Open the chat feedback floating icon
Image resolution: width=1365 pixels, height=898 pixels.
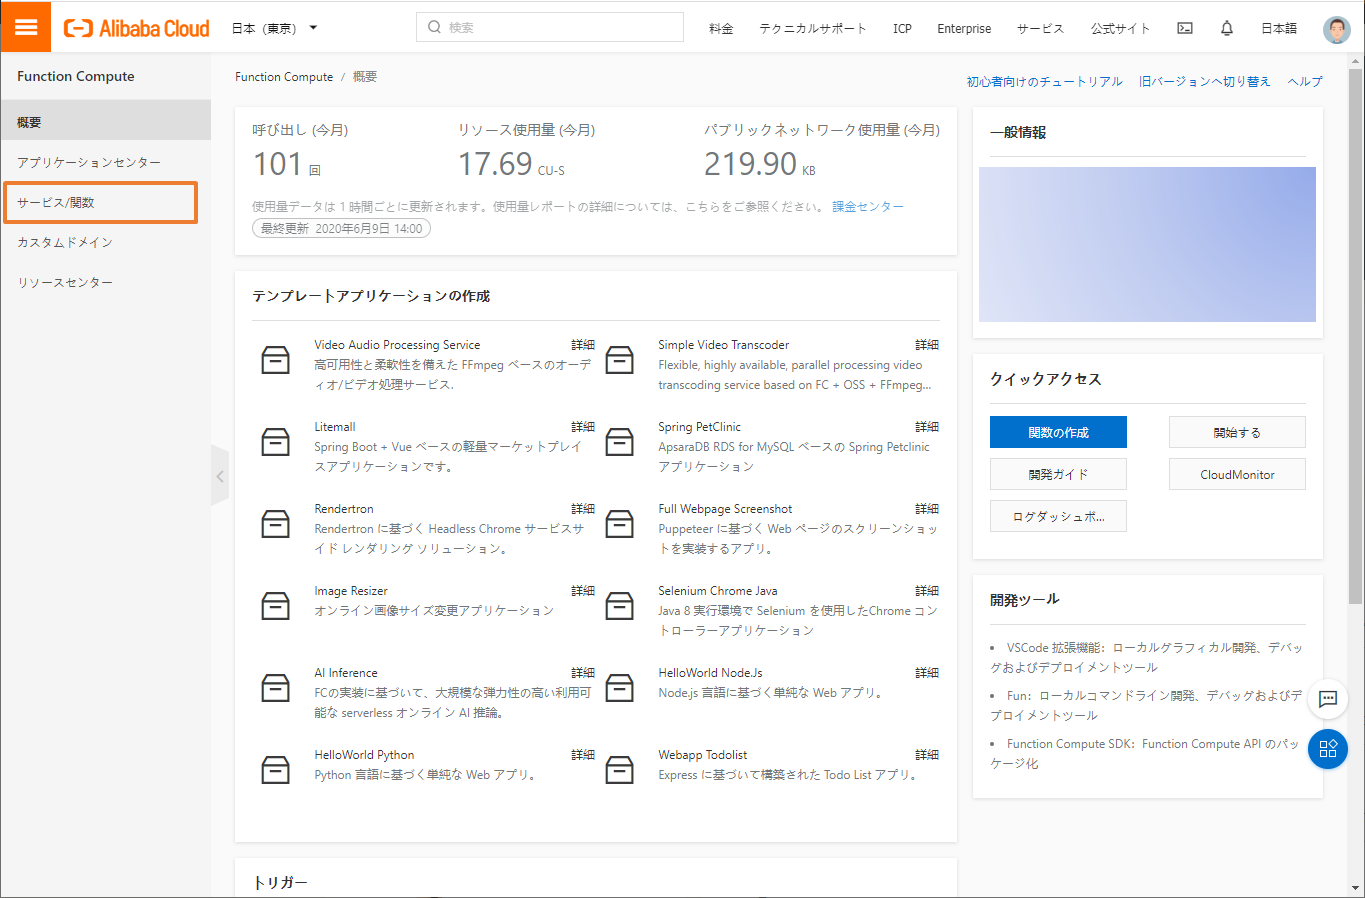(1328, 699)
